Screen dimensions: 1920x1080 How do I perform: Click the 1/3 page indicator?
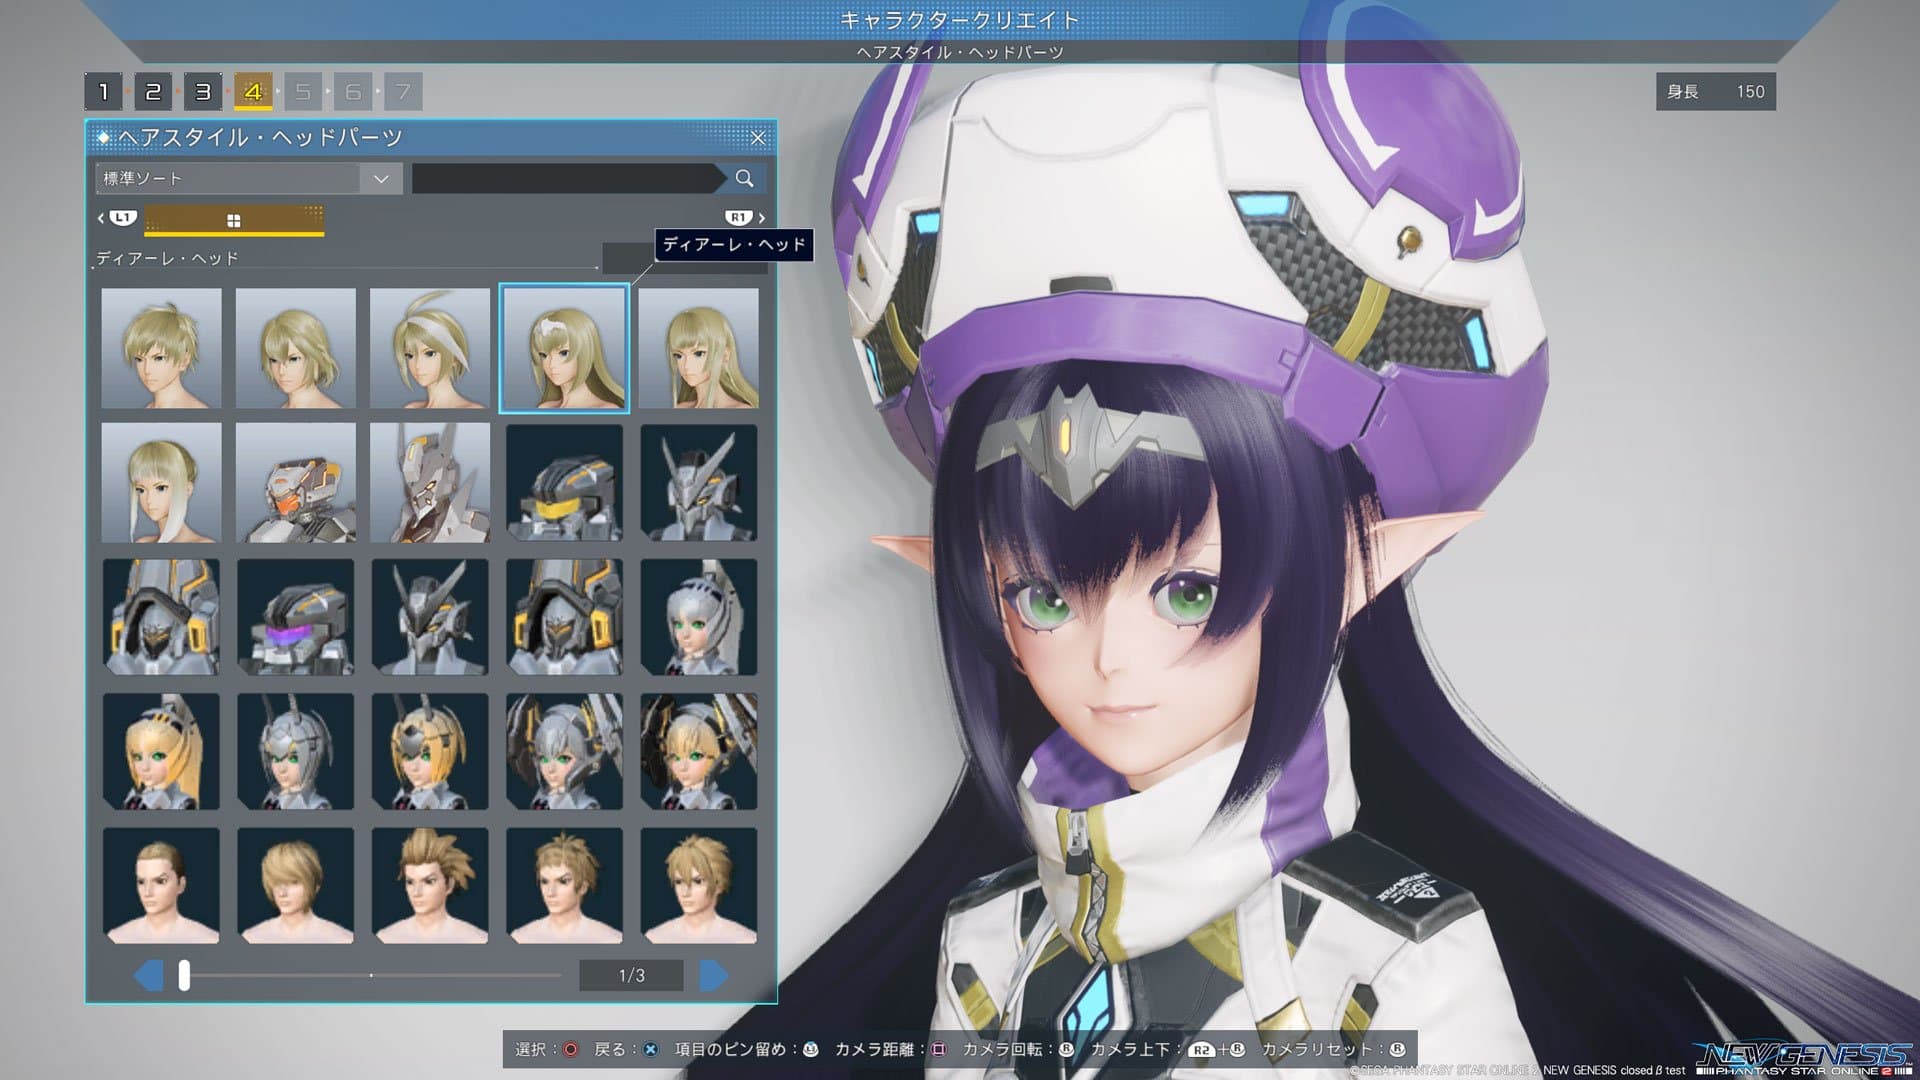pos(631,975)
